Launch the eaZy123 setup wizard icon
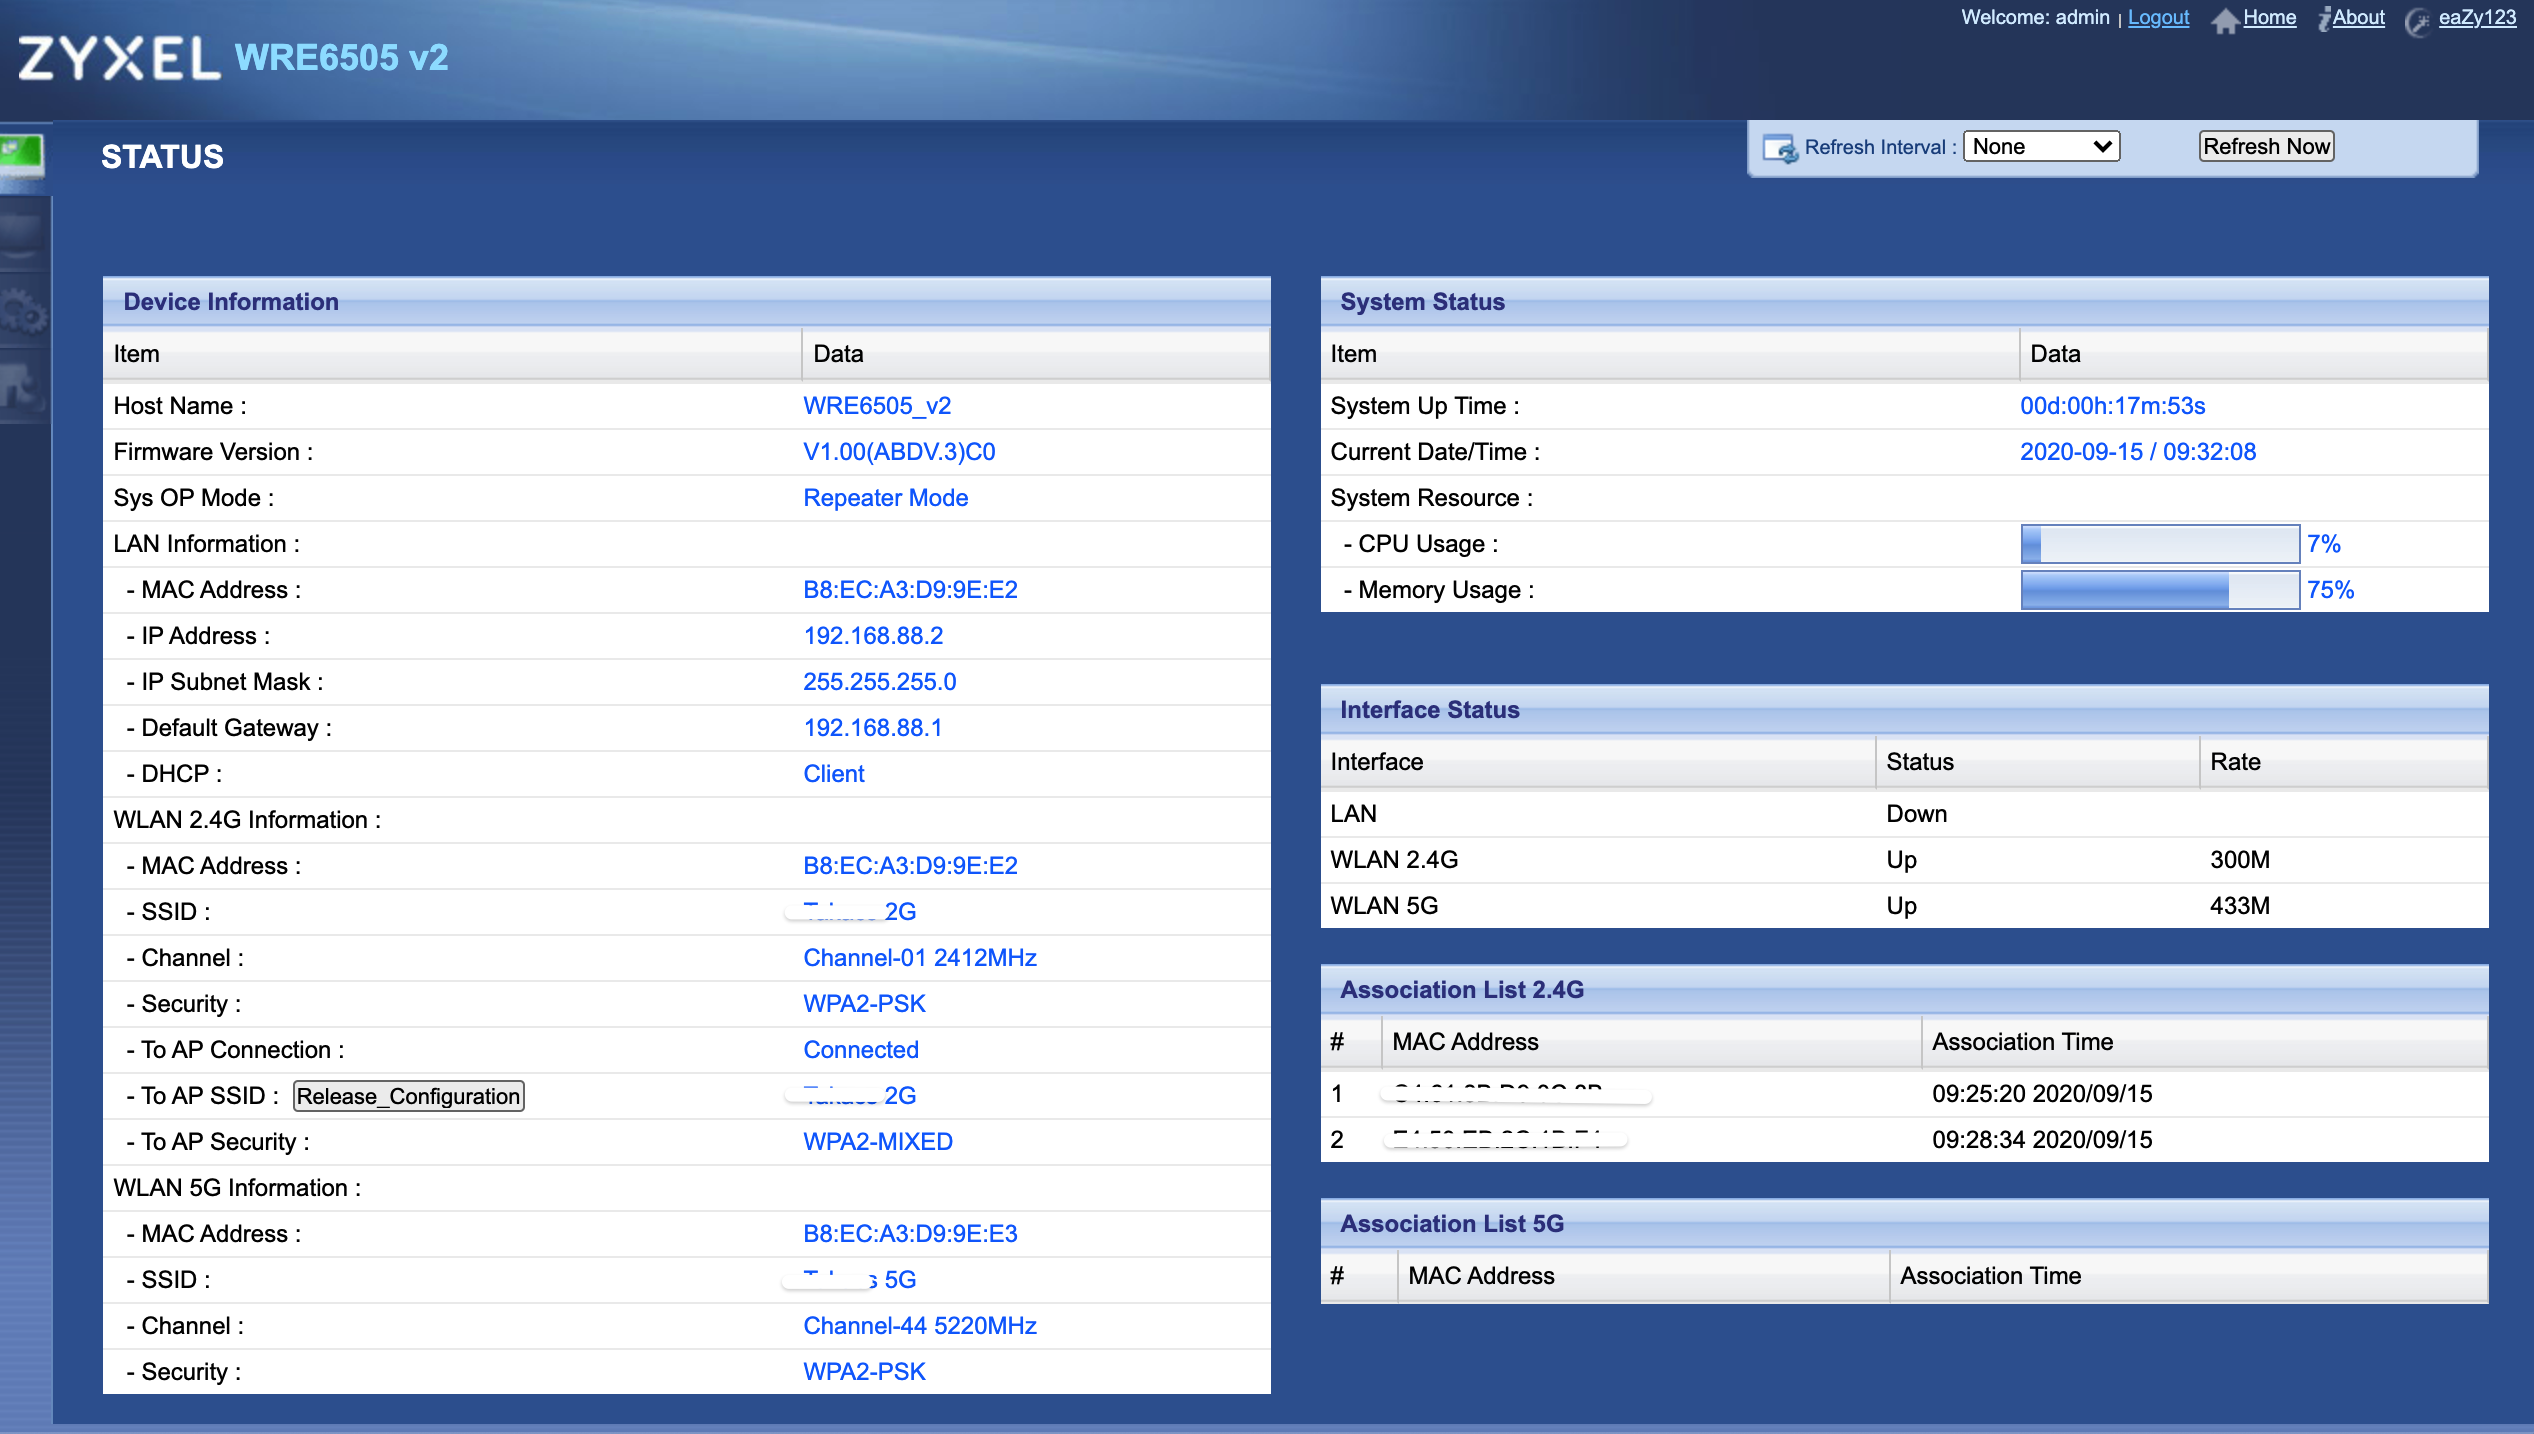 pos(2416,20)
